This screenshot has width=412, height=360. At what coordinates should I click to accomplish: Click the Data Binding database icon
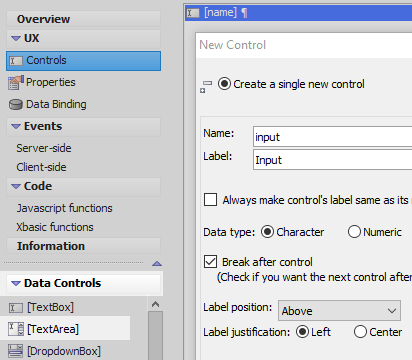(x=15, y=105)
